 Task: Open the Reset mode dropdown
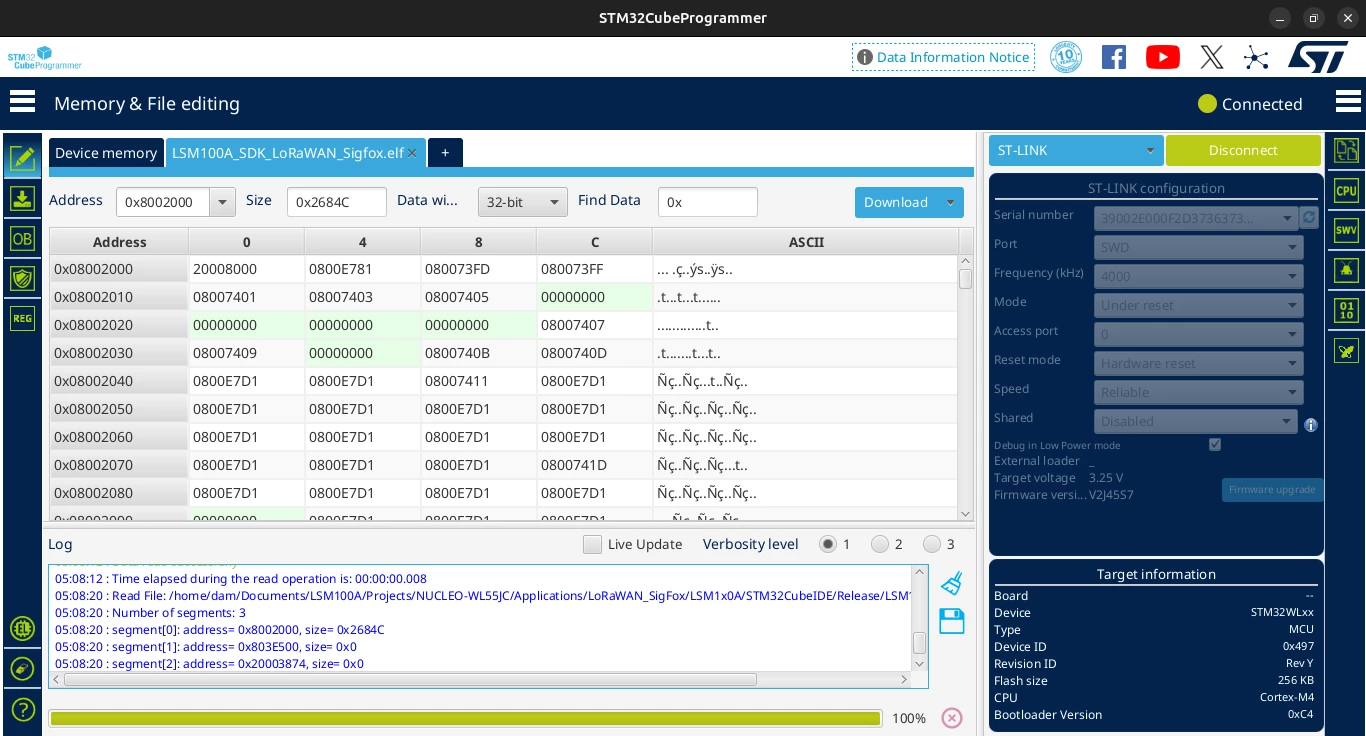(x=1198, y=363)
